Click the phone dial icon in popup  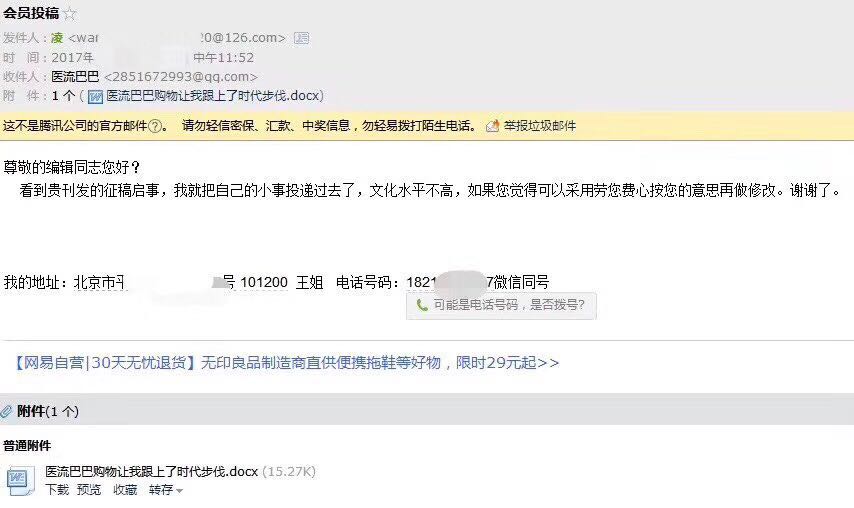click(422, 305)
